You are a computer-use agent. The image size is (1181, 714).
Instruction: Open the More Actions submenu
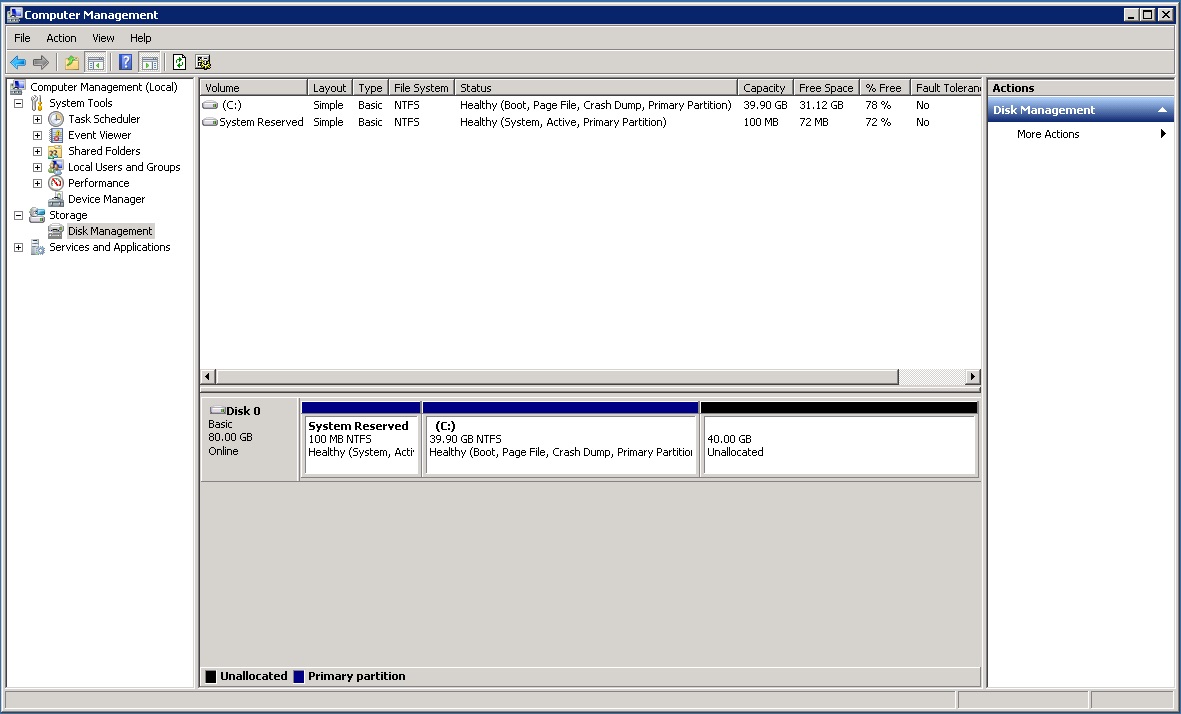point(1047,133)
